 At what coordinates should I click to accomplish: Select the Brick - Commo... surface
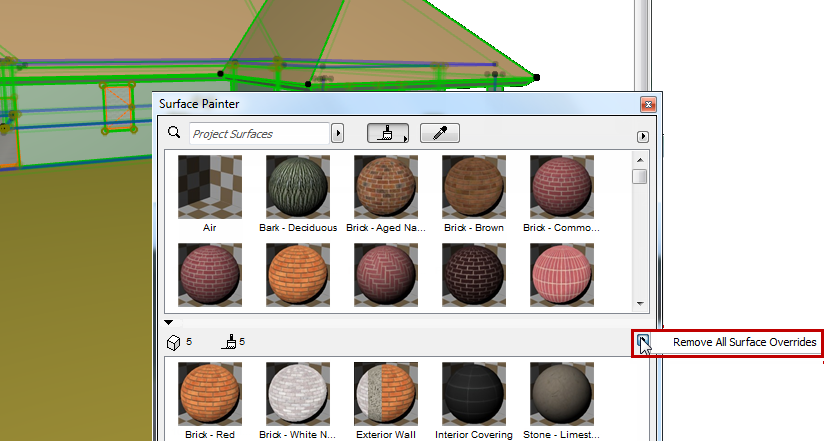point(562,187)
